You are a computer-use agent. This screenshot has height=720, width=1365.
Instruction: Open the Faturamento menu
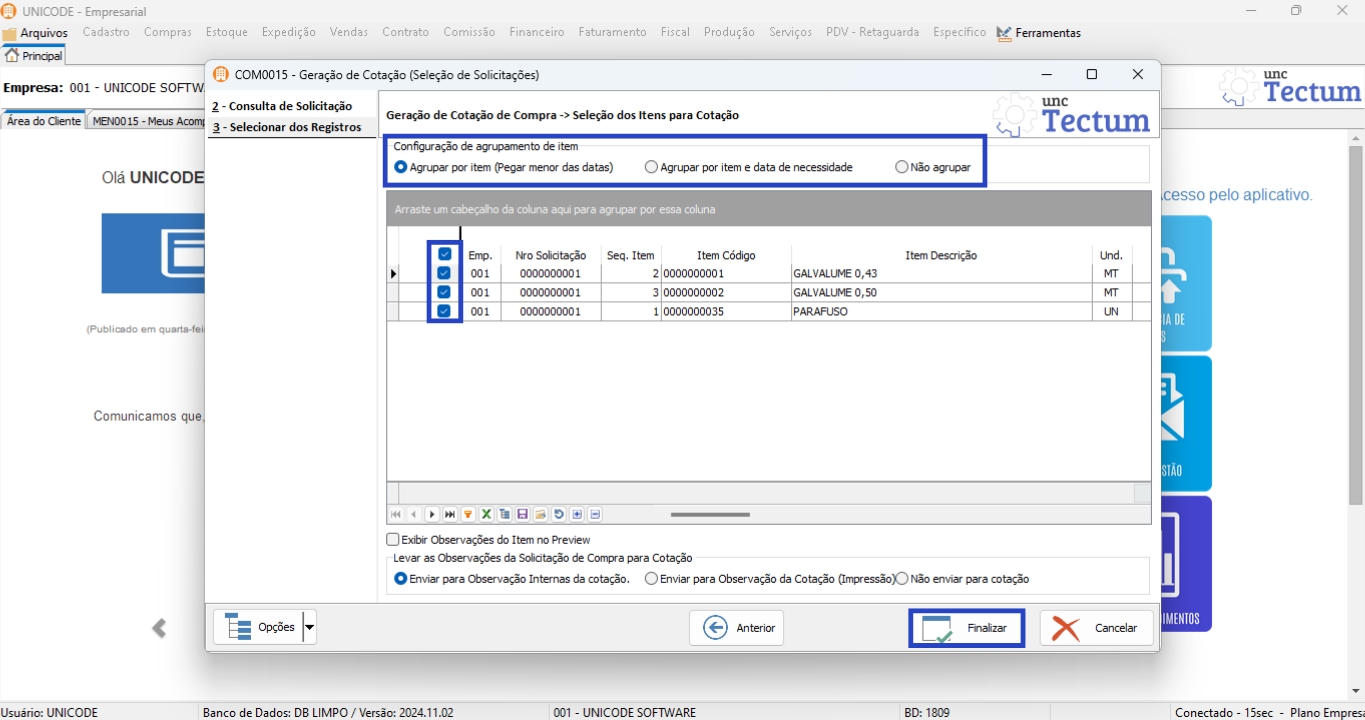[x=612, y=32]
